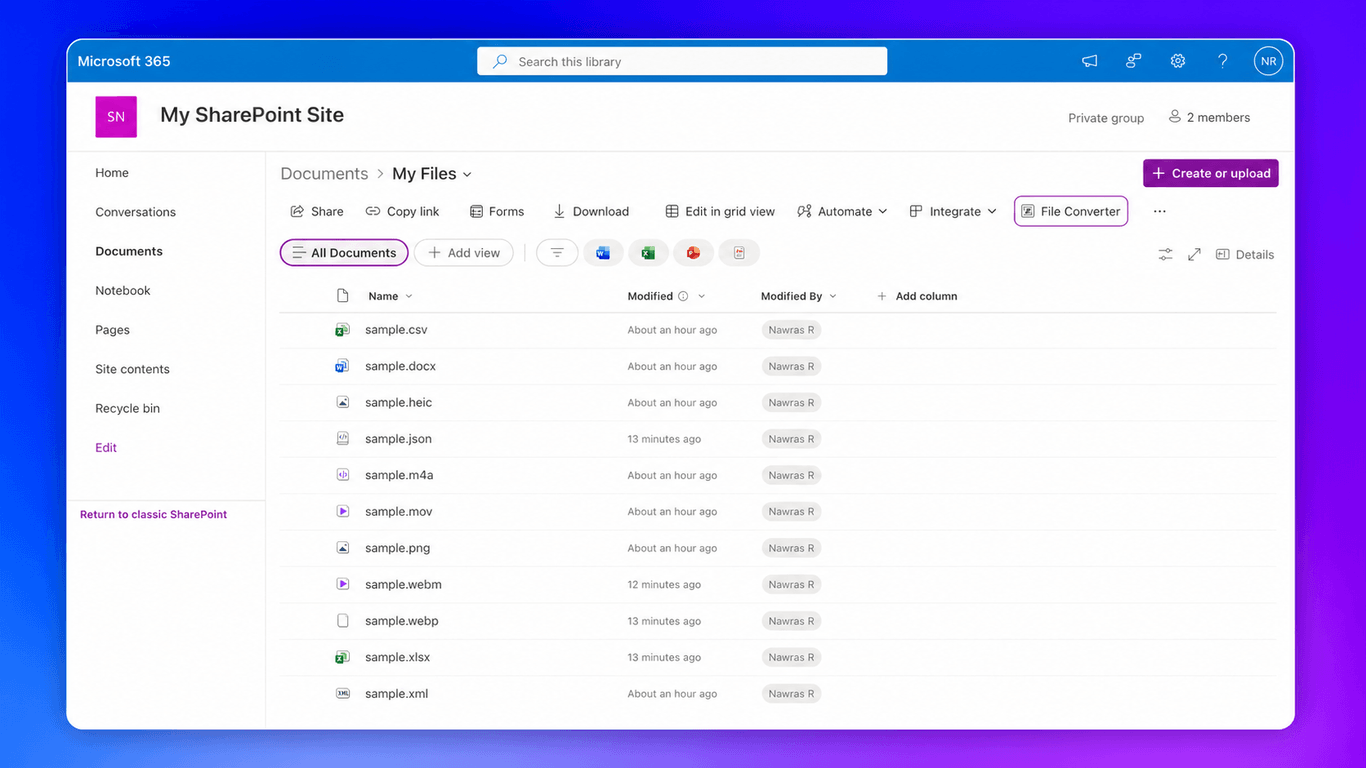Image resolution: width=1366 pixels, height=768 pixels.
Task: Expand content to full screen arrow icon
Action: tap(1194, 255)
